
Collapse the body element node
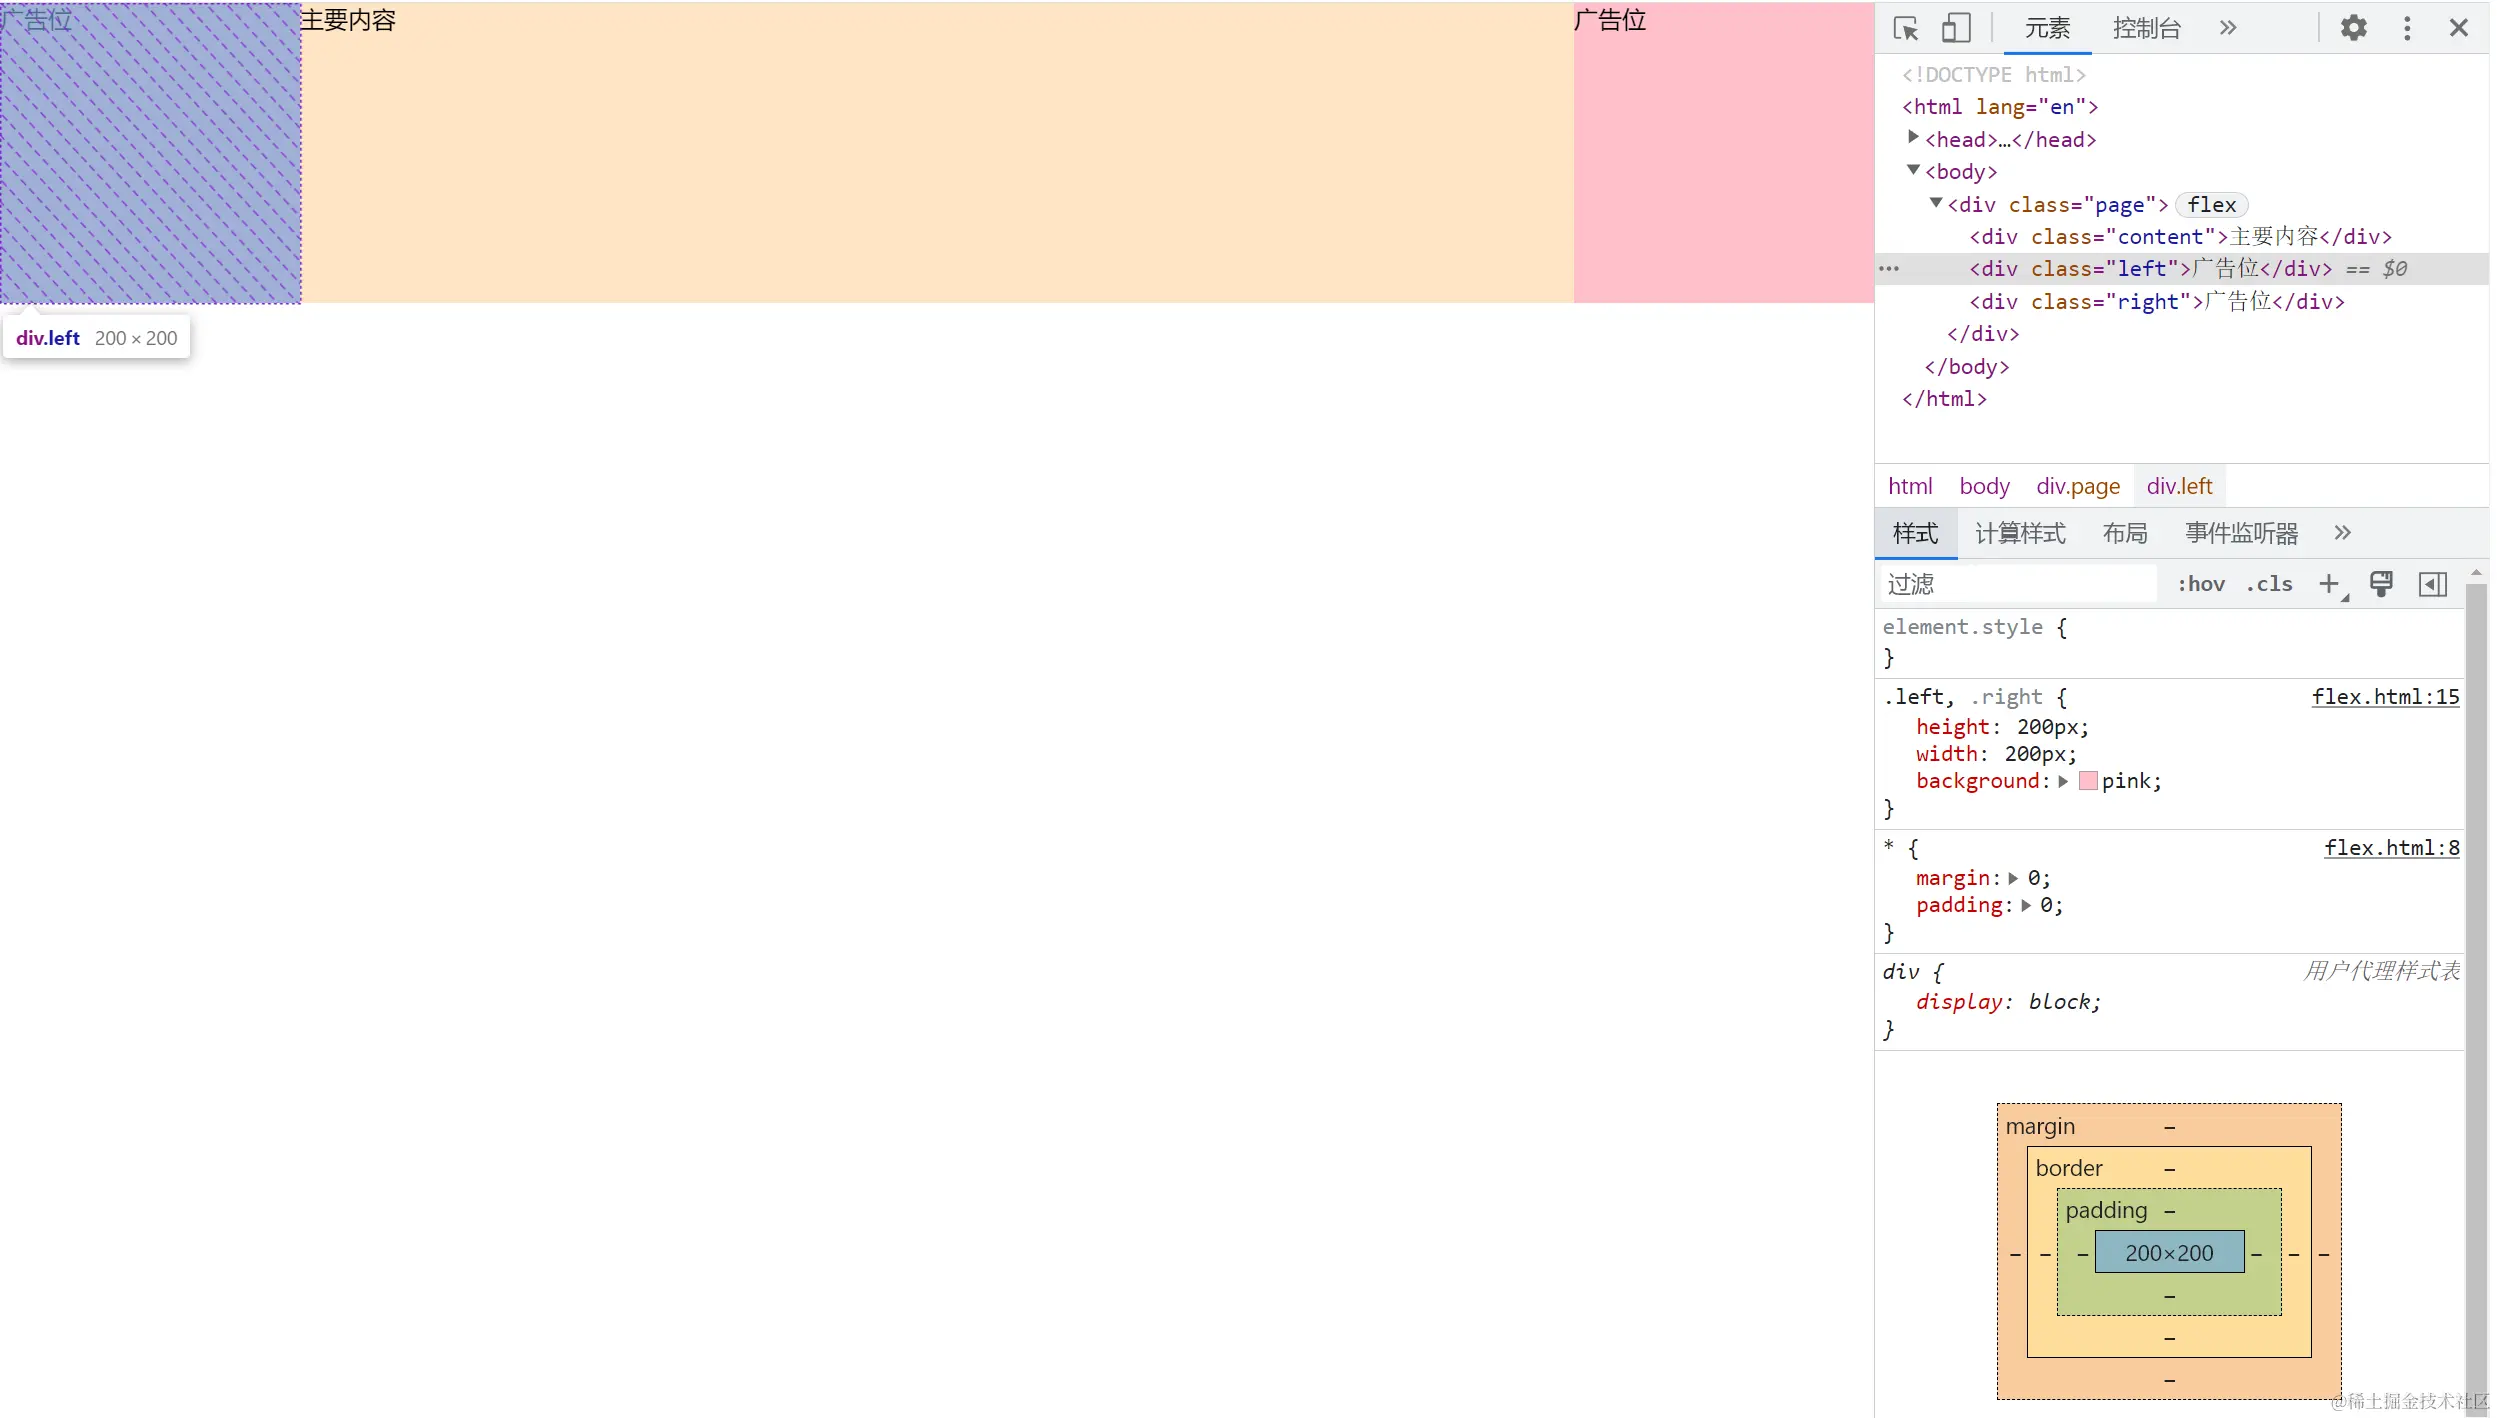coord(1913,170)
